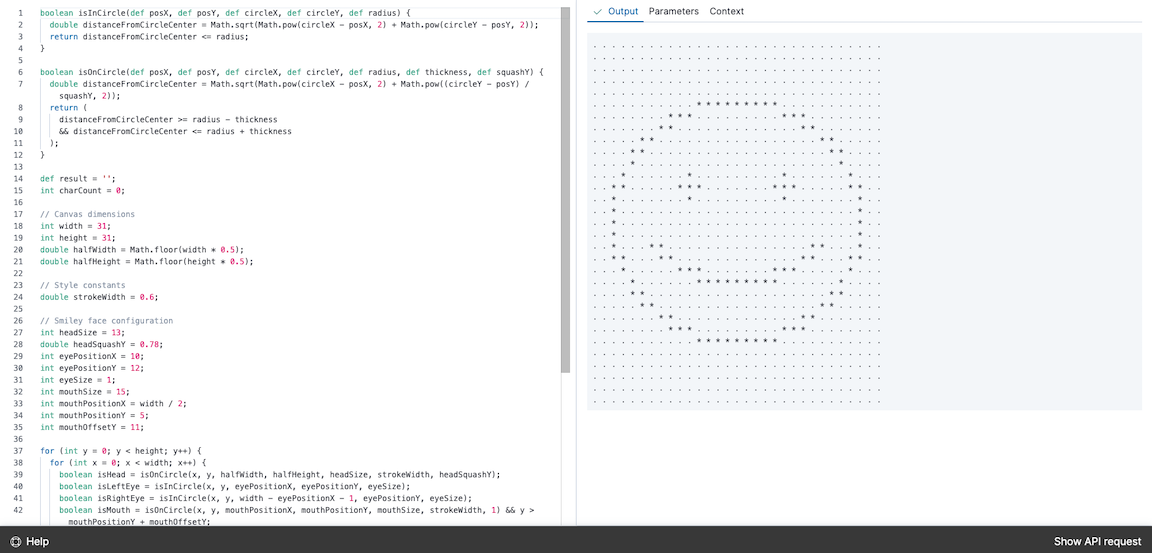Image resolution: width=1152 pixels, height=553 pixels.
Task: Open the Context tab
Action: pos(726,11)
